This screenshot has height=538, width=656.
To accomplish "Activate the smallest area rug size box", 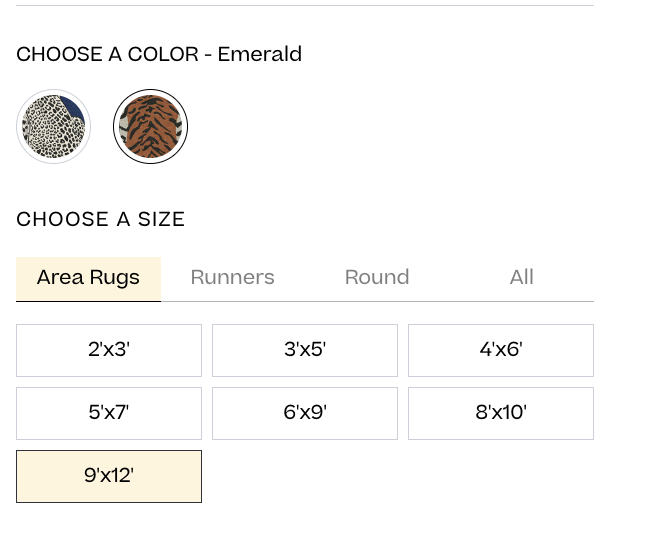I will pos(109,350).
